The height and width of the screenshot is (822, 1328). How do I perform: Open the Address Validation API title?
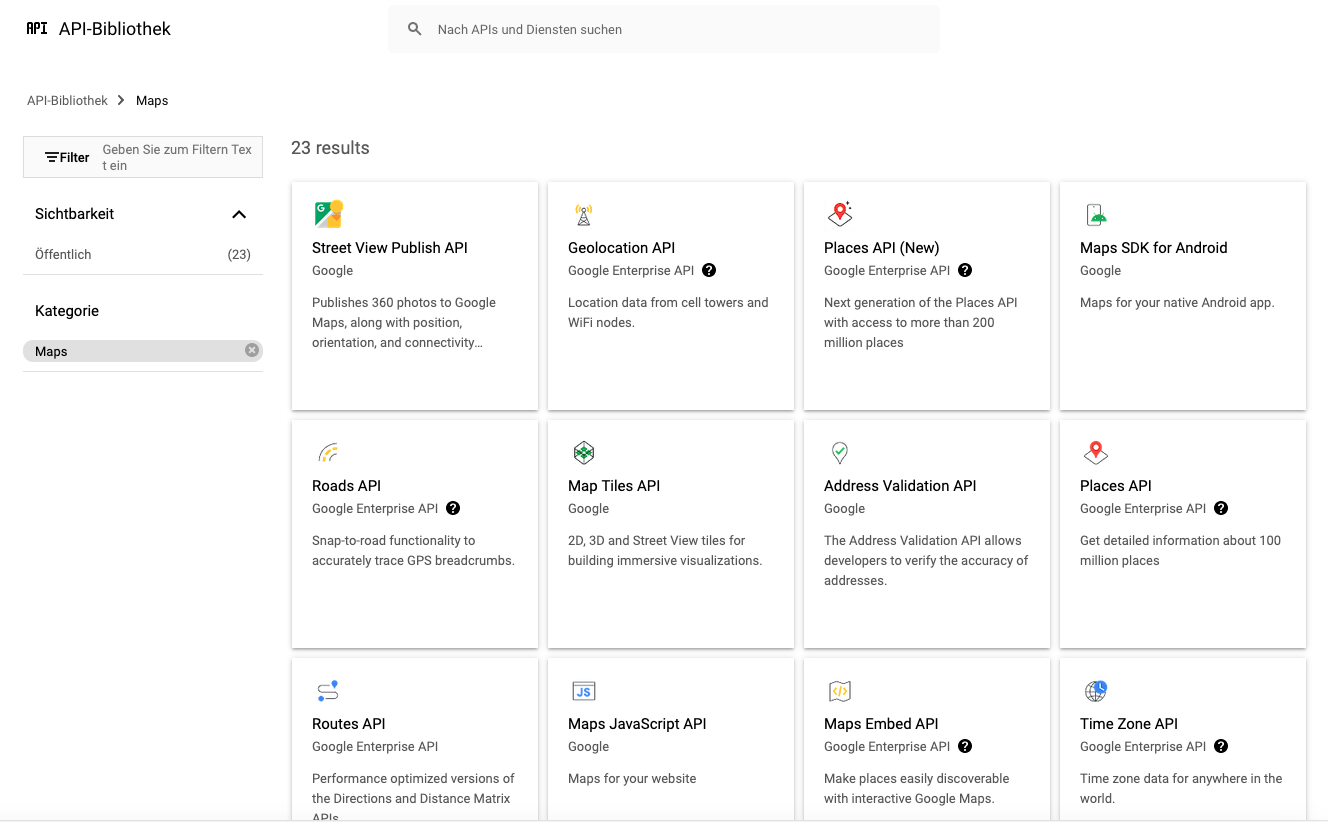click(900, 486)
